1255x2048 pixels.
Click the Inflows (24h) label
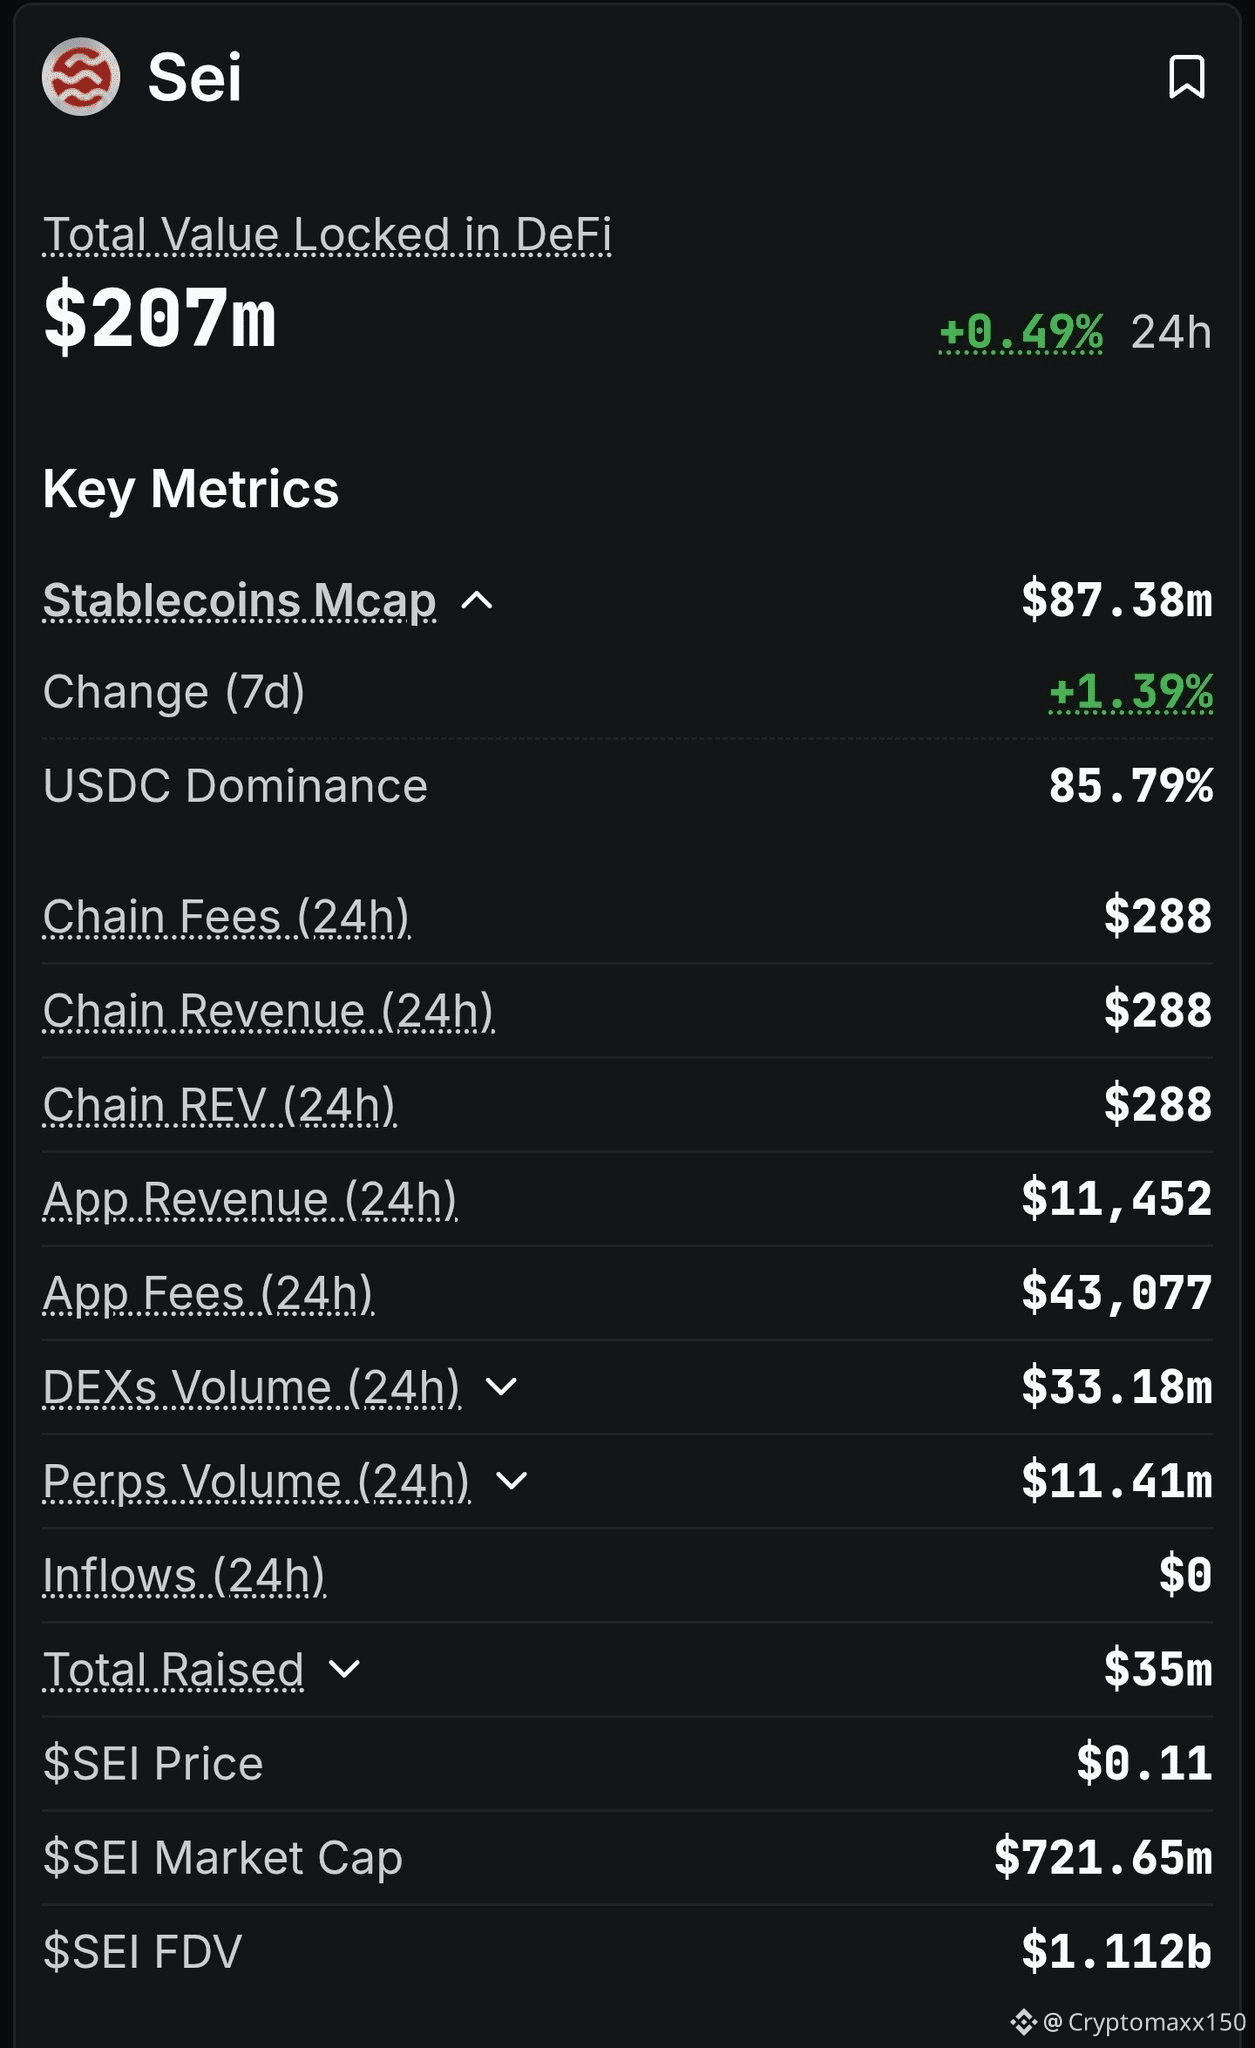[x=185, y=1575]
